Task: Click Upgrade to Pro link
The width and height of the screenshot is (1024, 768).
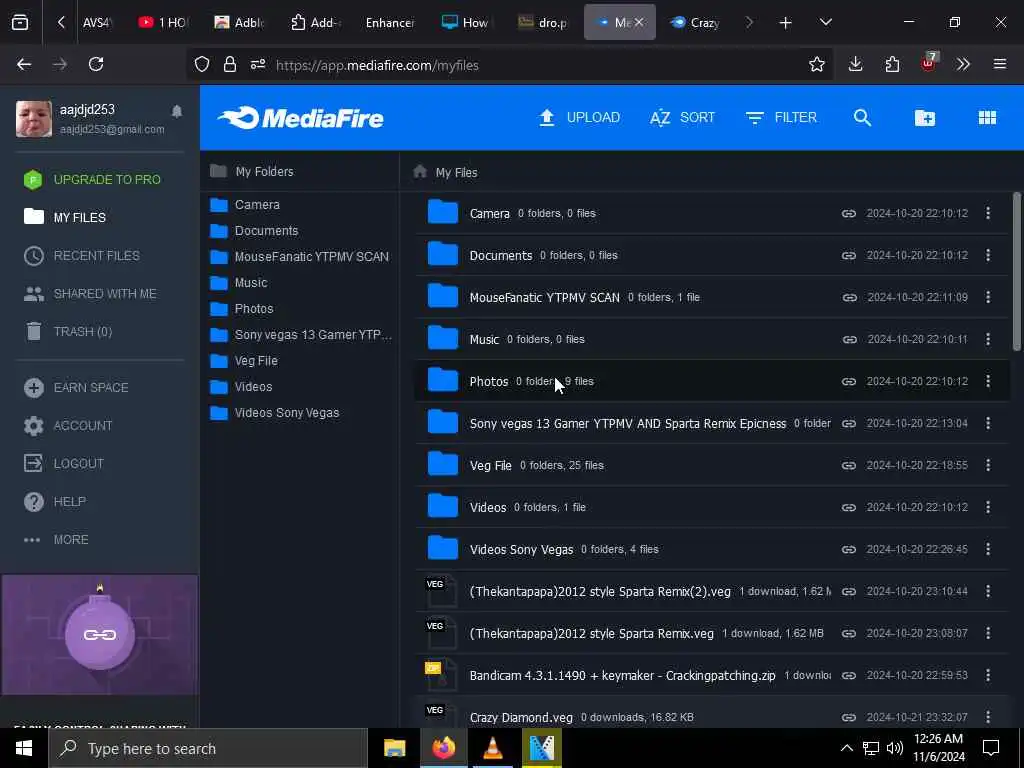Action: [x=92, y=180]
